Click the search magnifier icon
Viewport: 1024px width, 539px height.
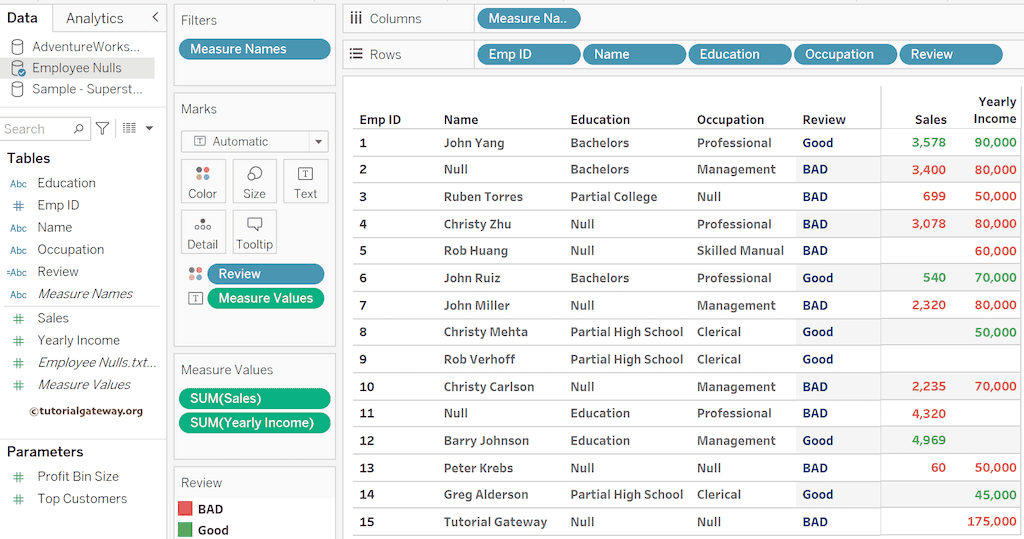click(x=78, y=129)
